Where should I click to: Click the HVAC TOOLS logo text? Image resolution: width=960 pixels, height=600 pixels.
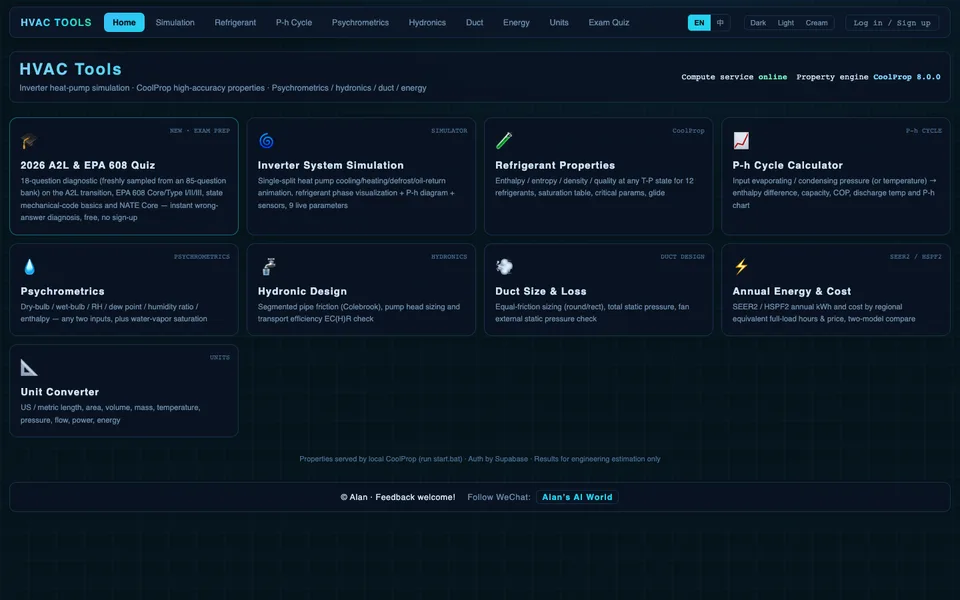[x=56, y=23]
